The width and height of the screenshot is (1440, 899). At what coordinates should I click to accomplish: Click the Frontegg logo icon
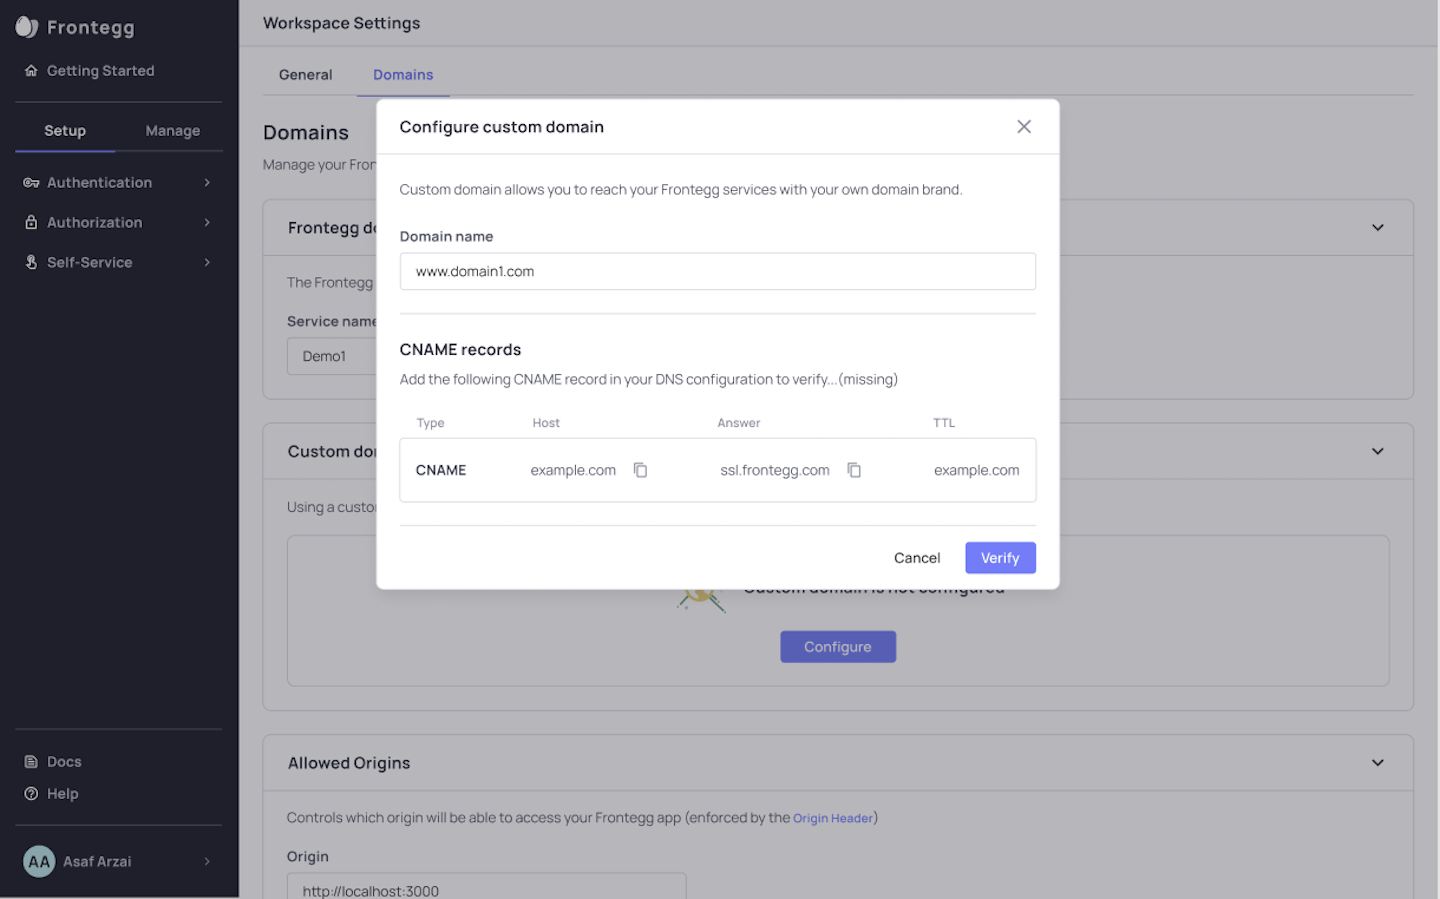coord(27,27)
